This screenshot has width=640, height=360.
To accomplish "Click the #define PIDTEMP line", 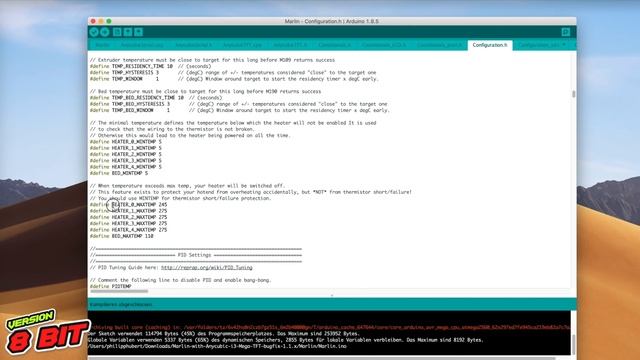I will coord(111,287).
